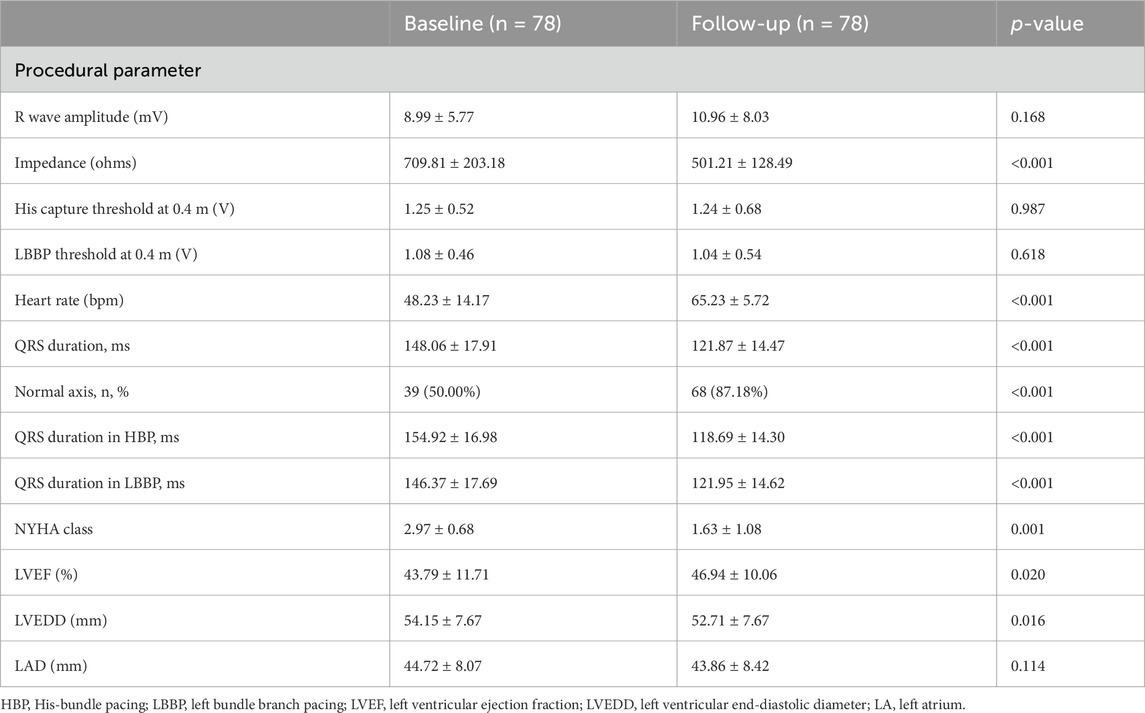Select the QRS duration, ms row label

74,345
